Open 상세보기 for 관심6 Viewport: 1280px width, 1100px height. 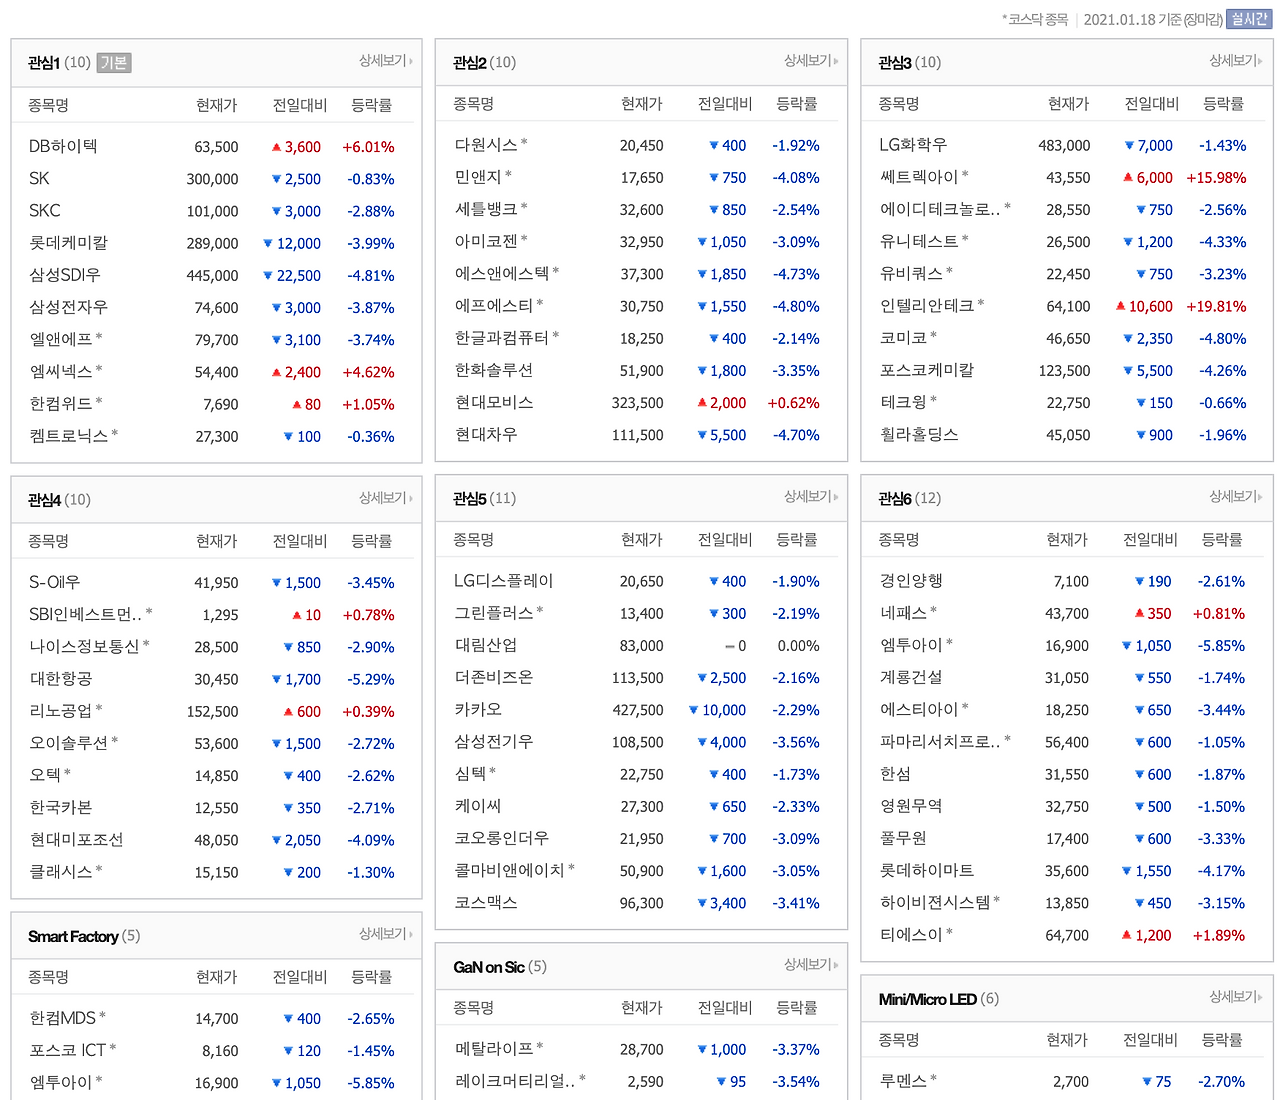click(1234, 497)
